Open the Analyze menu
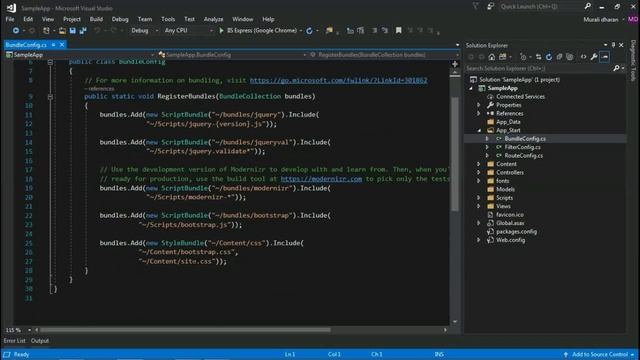The height and width of the screenshot is (360, 640). pyautogui.click(x=213, y=19)
